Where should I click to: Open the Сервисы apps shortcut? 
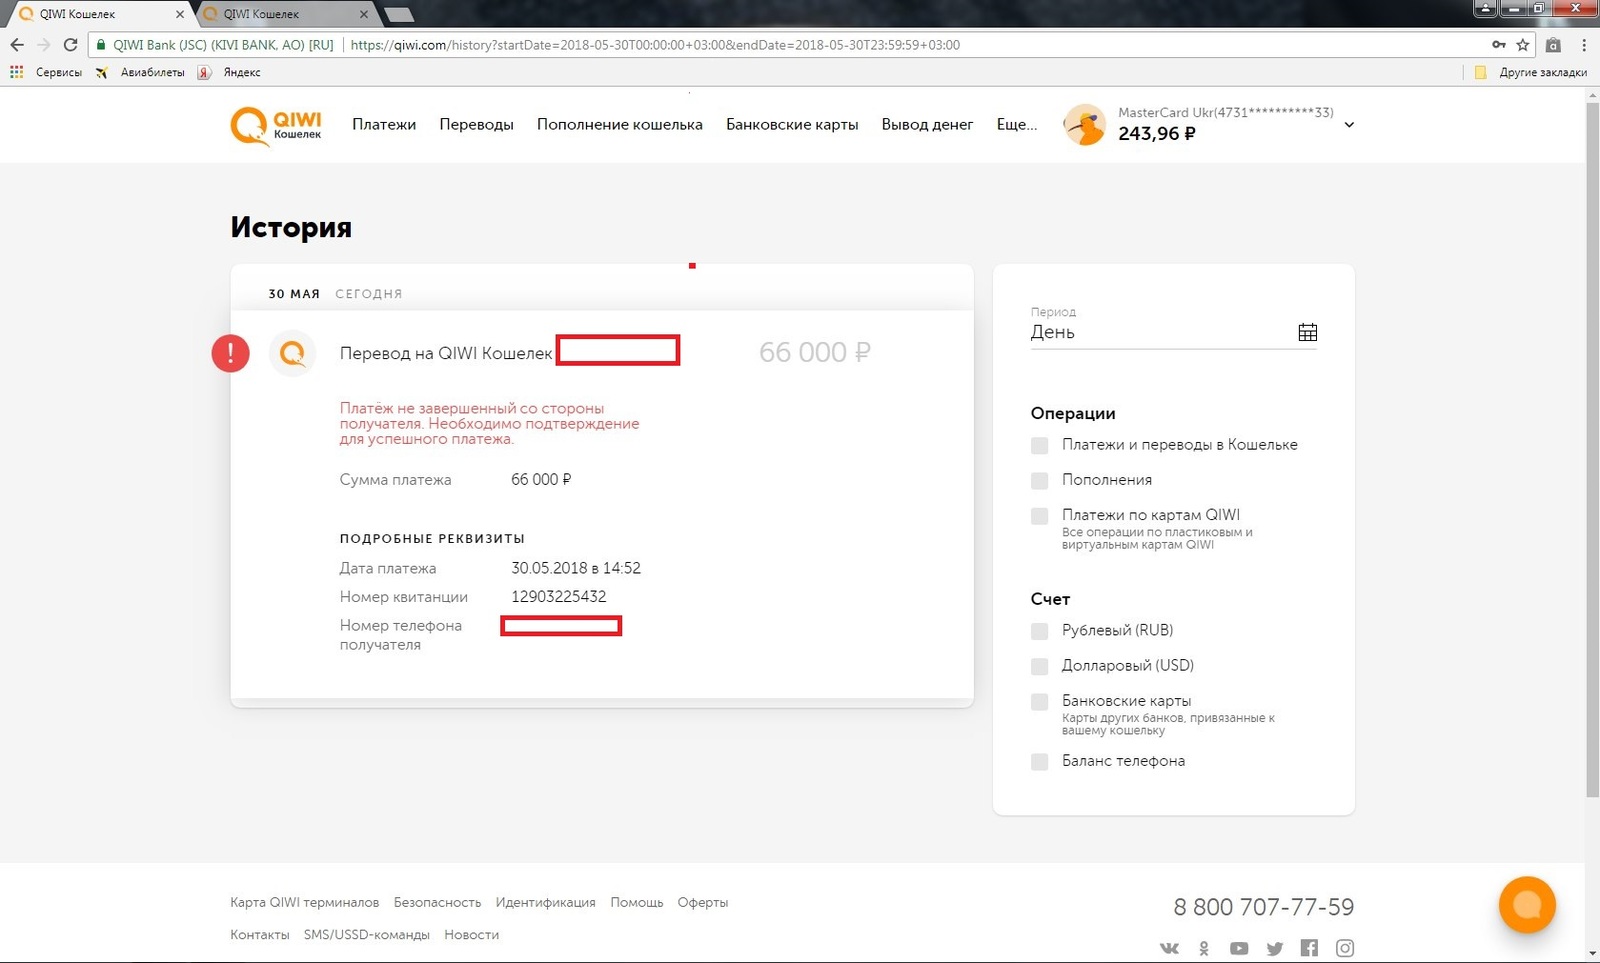pos(46,72)
